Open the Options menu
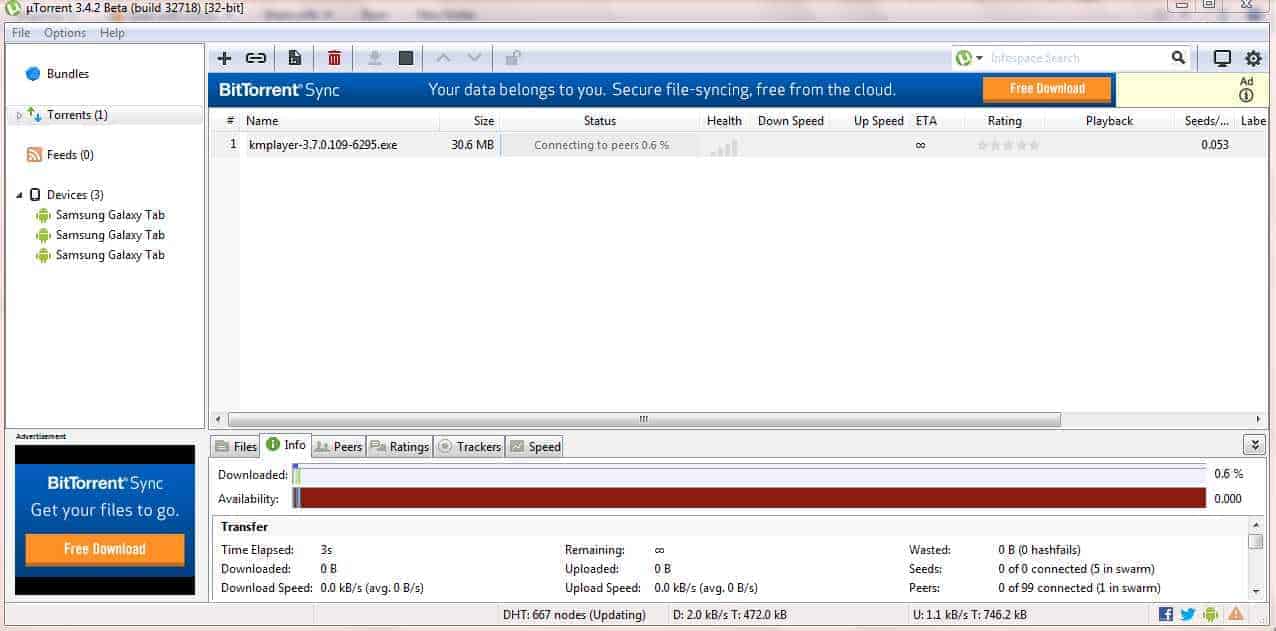The width and height of the screenshot is (1276, 631). [x=64, y=32]
